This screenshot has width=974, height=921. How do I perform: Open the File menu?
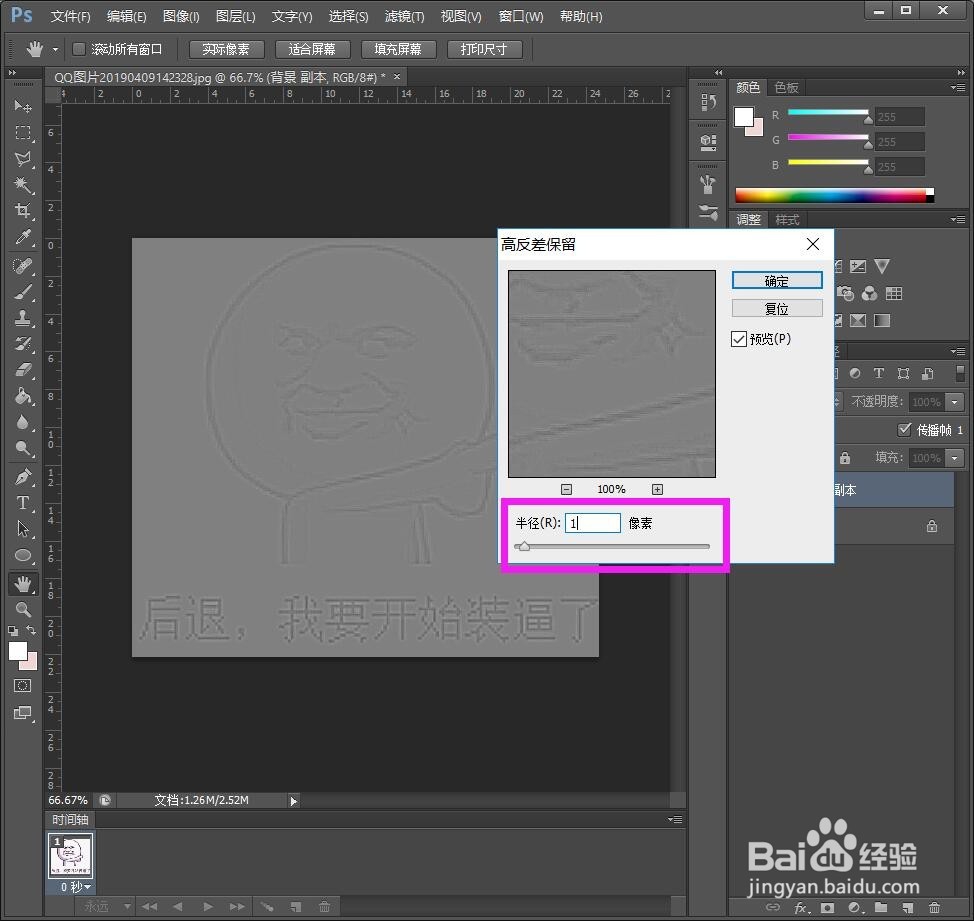pyautogui.click(x=70, y=16)
